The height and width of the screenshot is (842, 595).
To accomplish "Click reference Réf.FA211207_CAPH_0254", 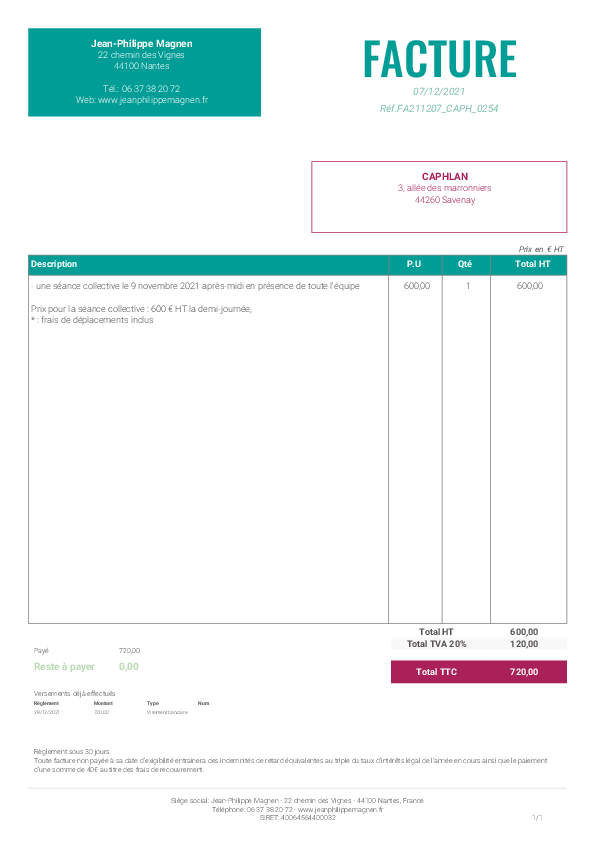I will [439, 108].
